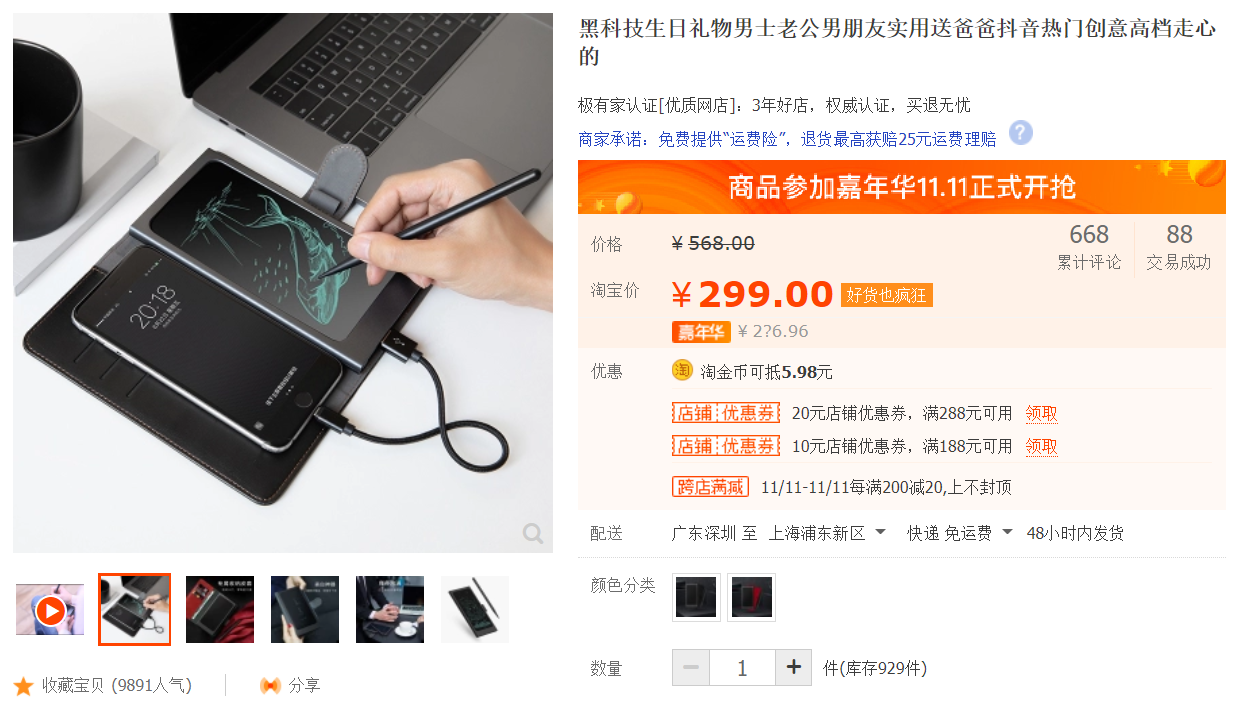1236x702 pixels.
Task: Select the black color option swatch
Action: pos(696,597)
